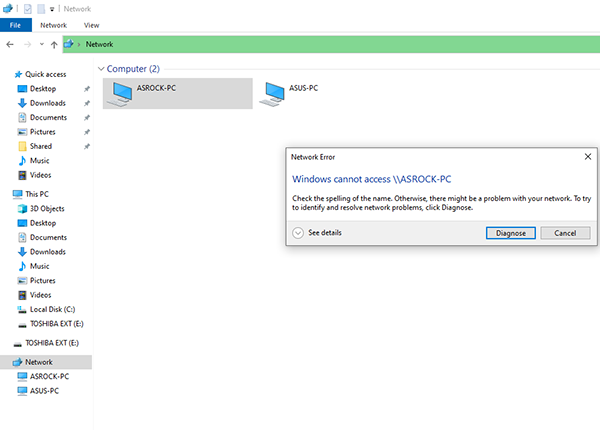Image resolution: width=600 pixels, height=430 pixels.
Task: Open the View ribbon tab
Action: click(x=91, y=25)
